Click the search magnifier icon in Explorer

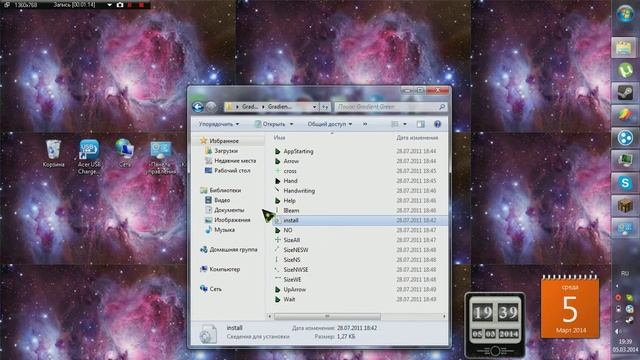point(442,107)
